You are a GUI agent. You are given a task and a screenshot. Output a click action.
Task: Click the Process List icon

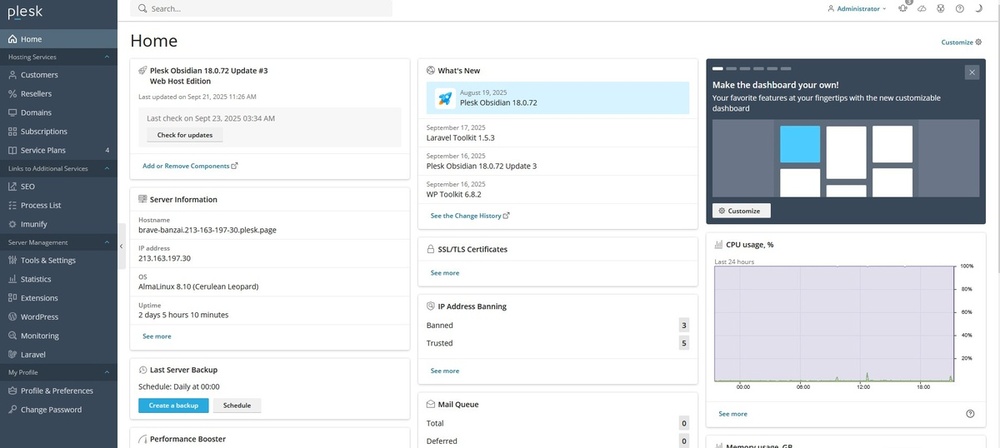point(12,205)
